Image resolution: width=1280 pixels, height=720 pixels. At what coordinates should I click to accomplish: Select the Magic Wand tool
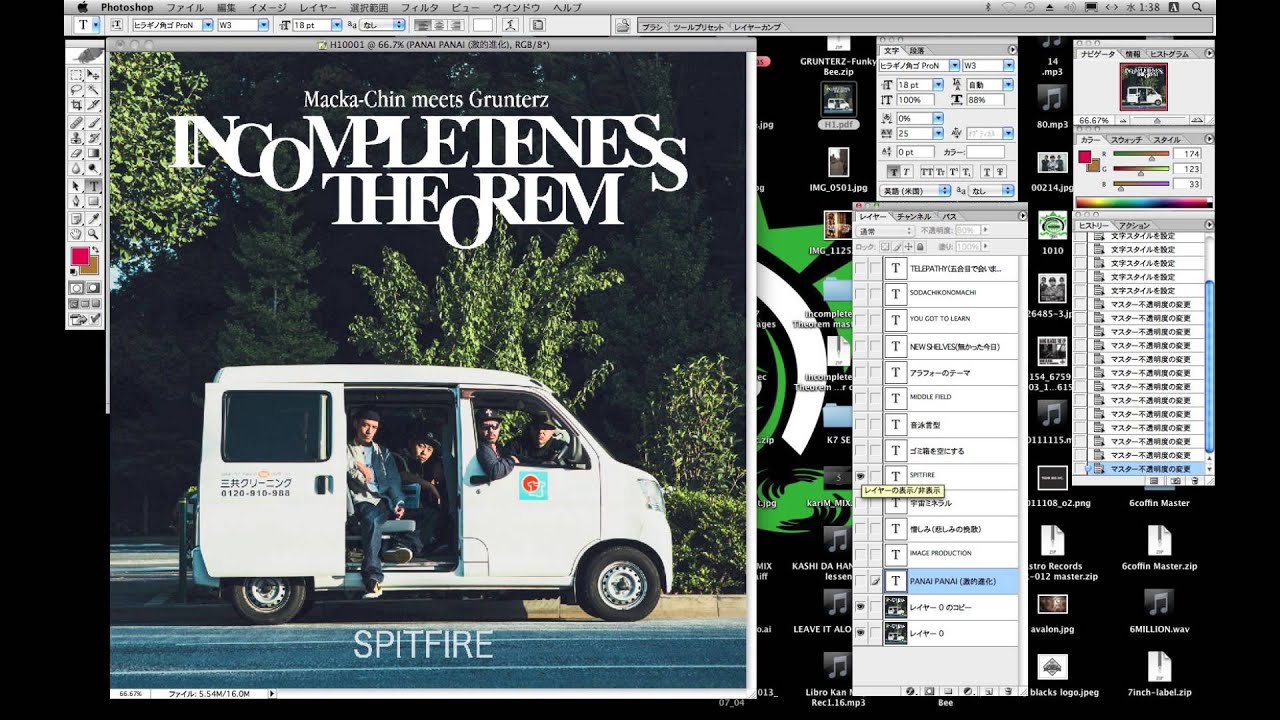point(93,89)
